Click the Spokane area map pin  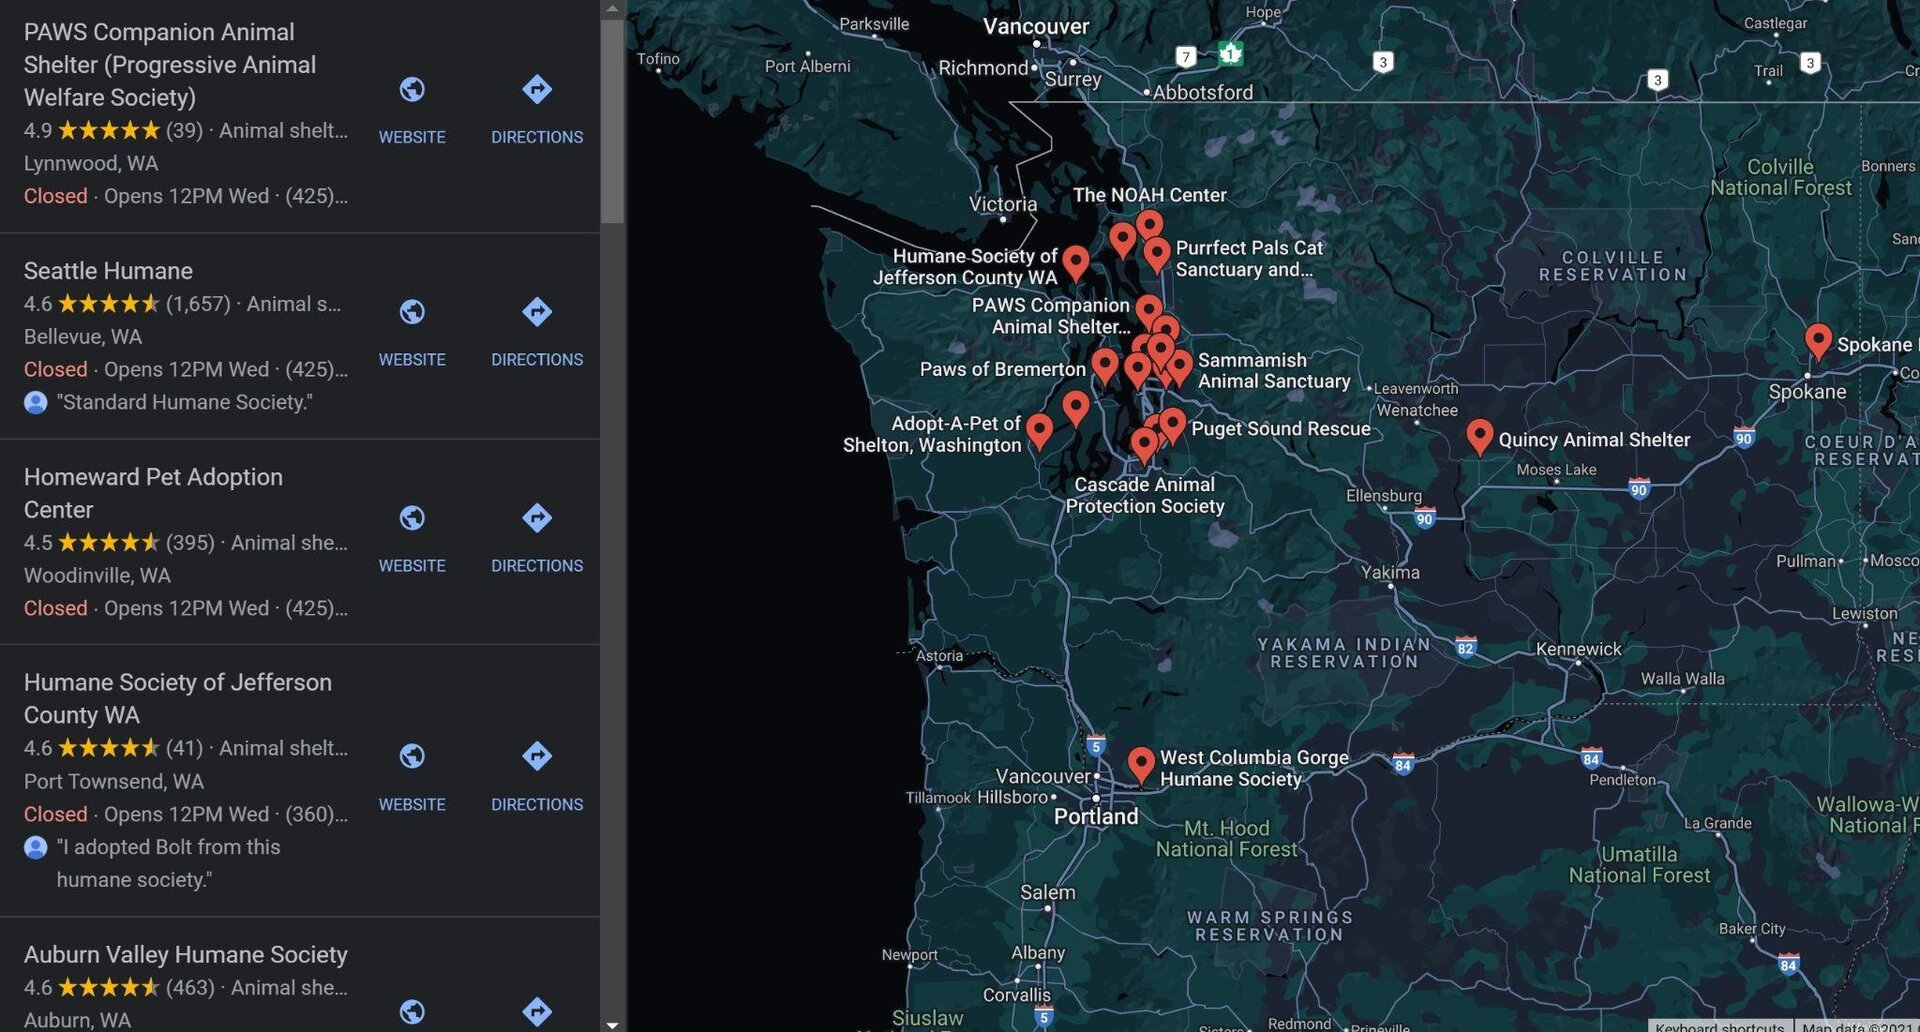1817,340
